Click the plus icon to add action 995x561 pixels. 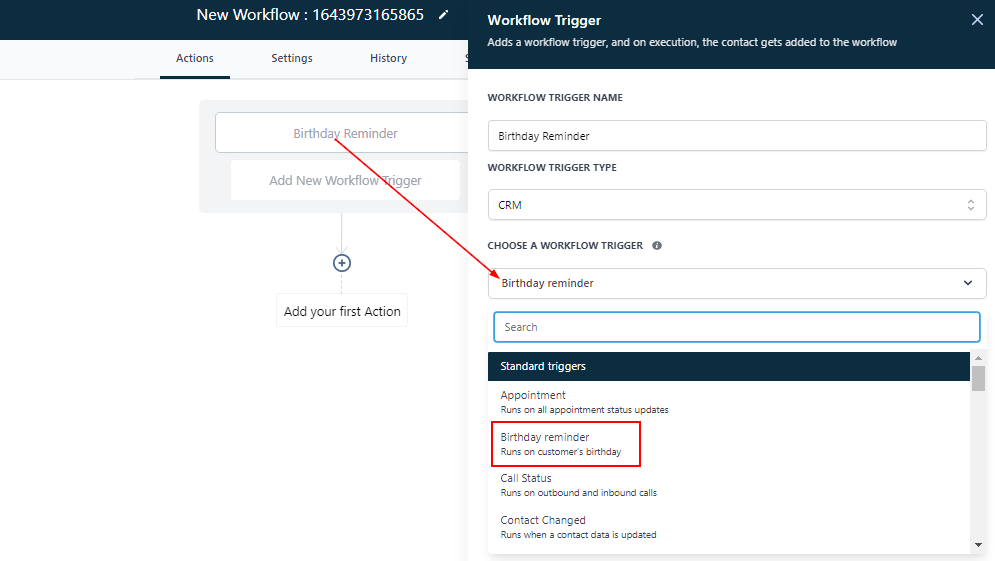342,263
